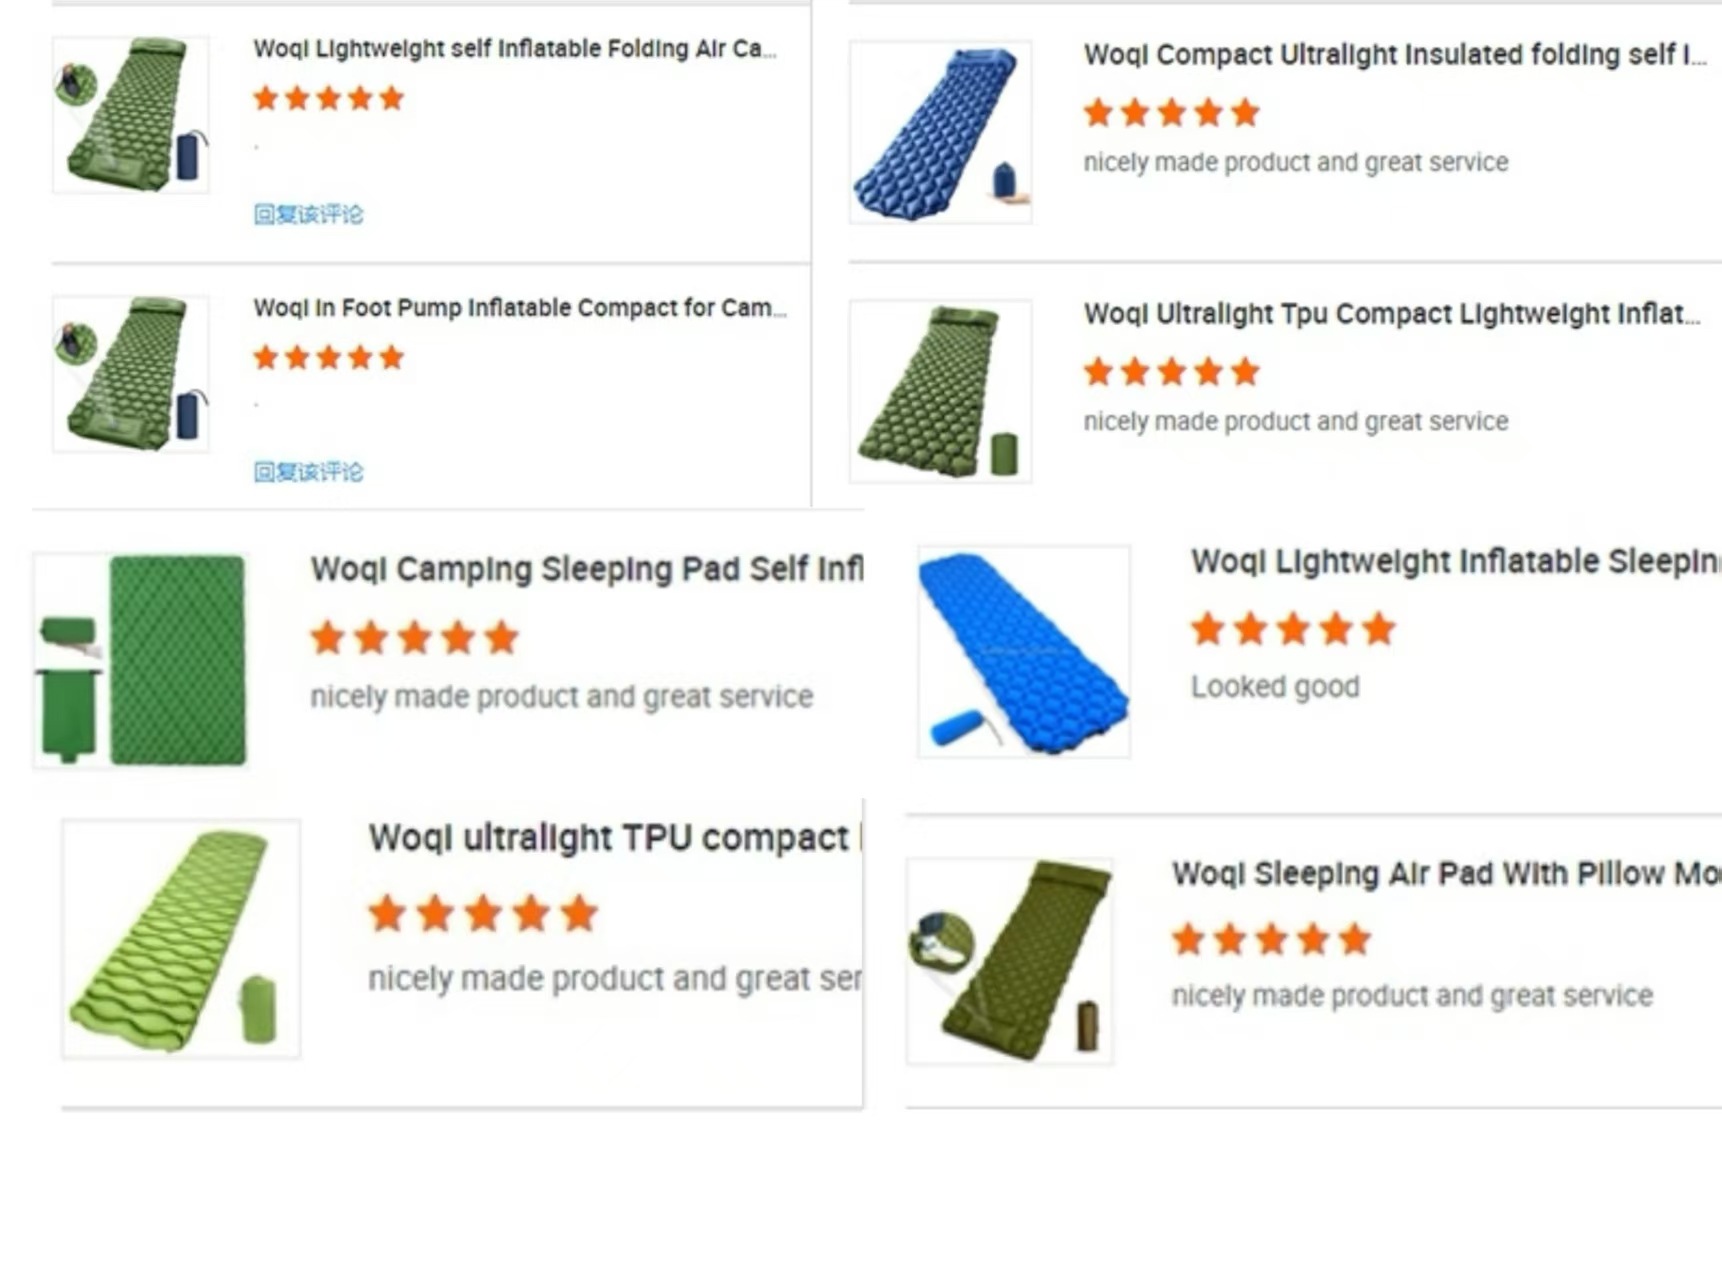Open the Woqi Lightweight Inflatable Sleeping title
This screenshot has height=1279, width=1722.
tap(1456, 562)
